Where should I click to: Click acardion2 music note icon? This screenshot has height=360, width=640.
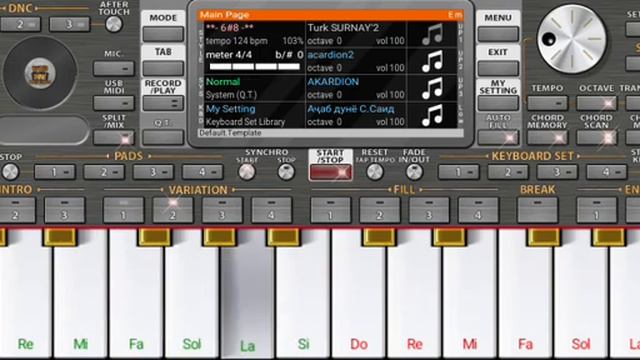coord(432,61)
